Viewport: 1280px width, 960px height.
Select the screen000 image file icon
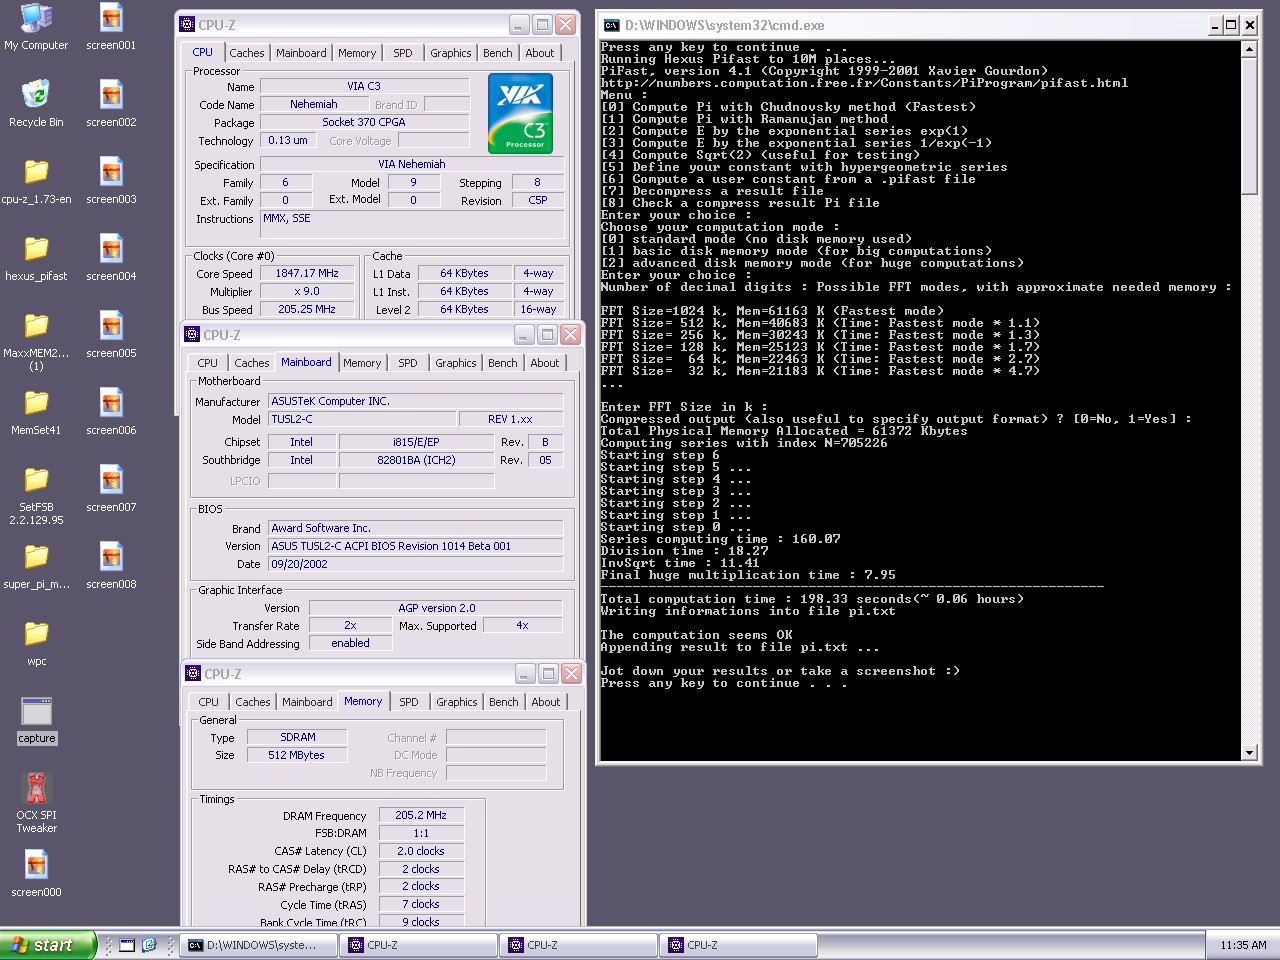click(x=36, y=865)
